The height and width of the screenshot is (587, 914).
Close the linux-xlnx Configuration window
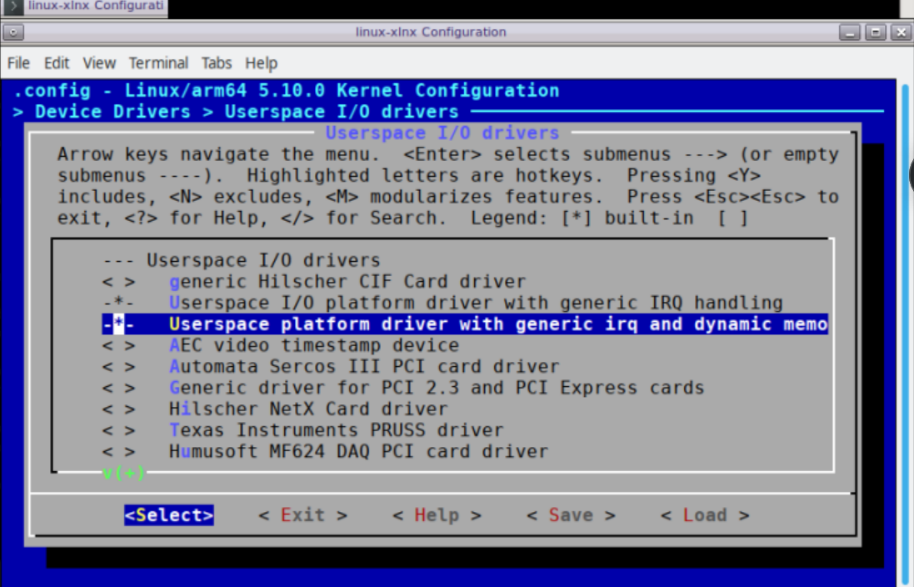point(901,32)
